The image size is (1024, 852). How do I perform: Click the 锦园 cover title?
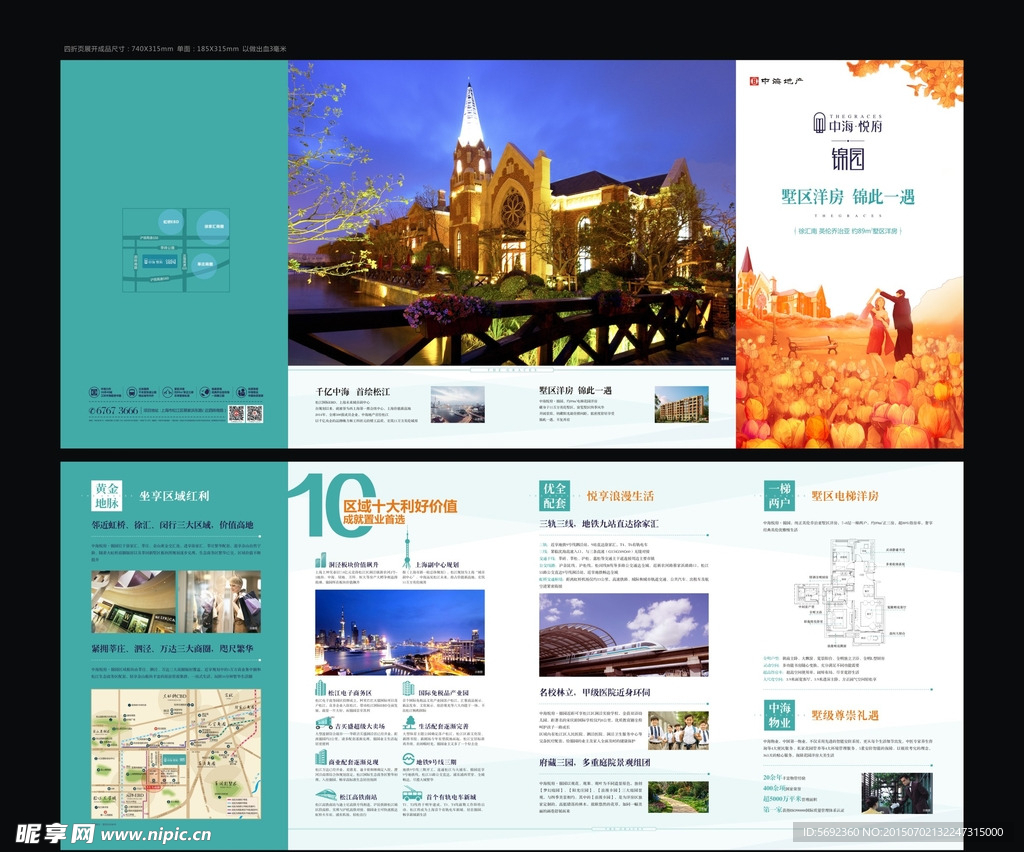tap(848, 159)
